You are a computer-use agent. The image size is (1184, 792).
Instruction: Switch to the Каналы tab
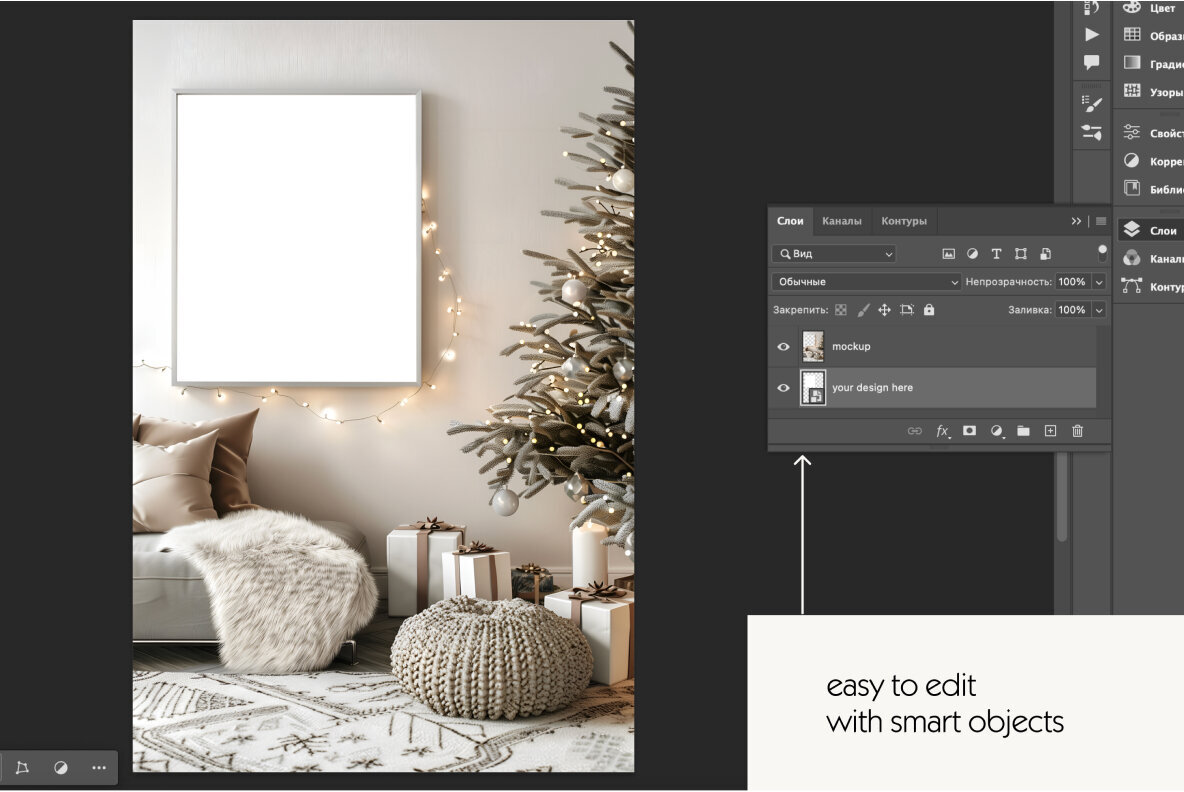click(842, 221)
